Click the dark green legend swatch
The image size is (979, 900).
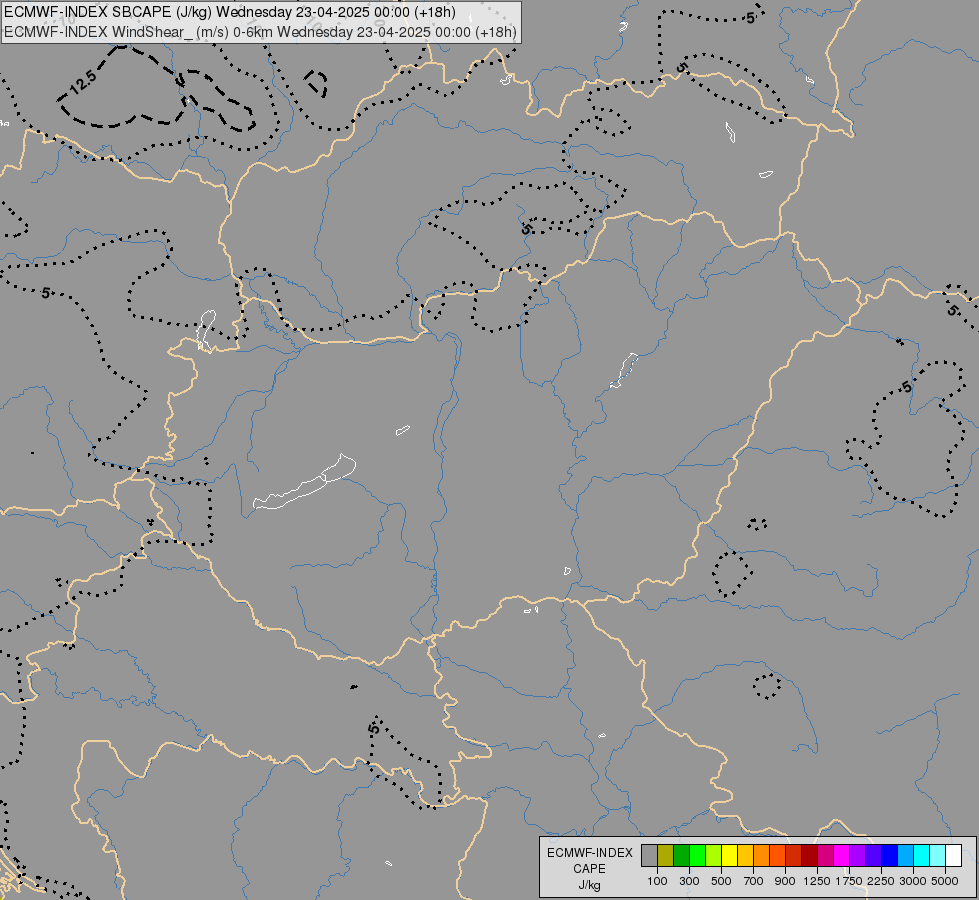pyautogui.click(x=681, y=856)
